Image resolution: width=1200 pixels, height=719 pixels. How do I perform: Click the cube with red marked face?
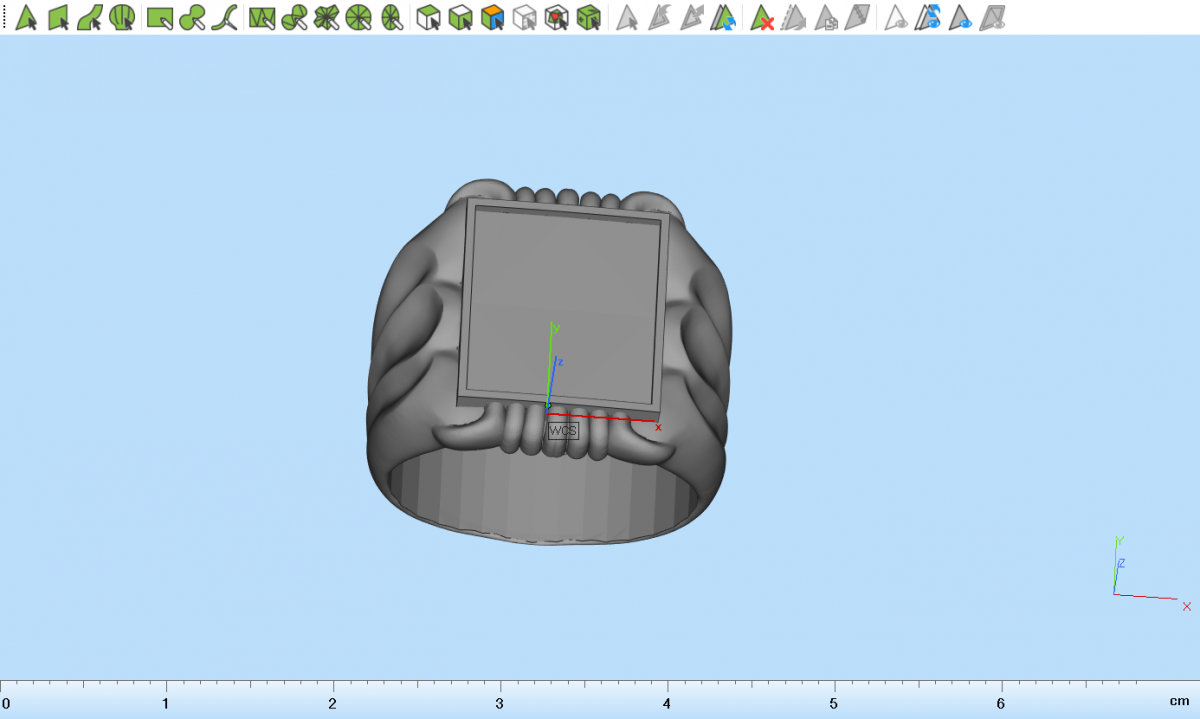click(x=557, y=17)
